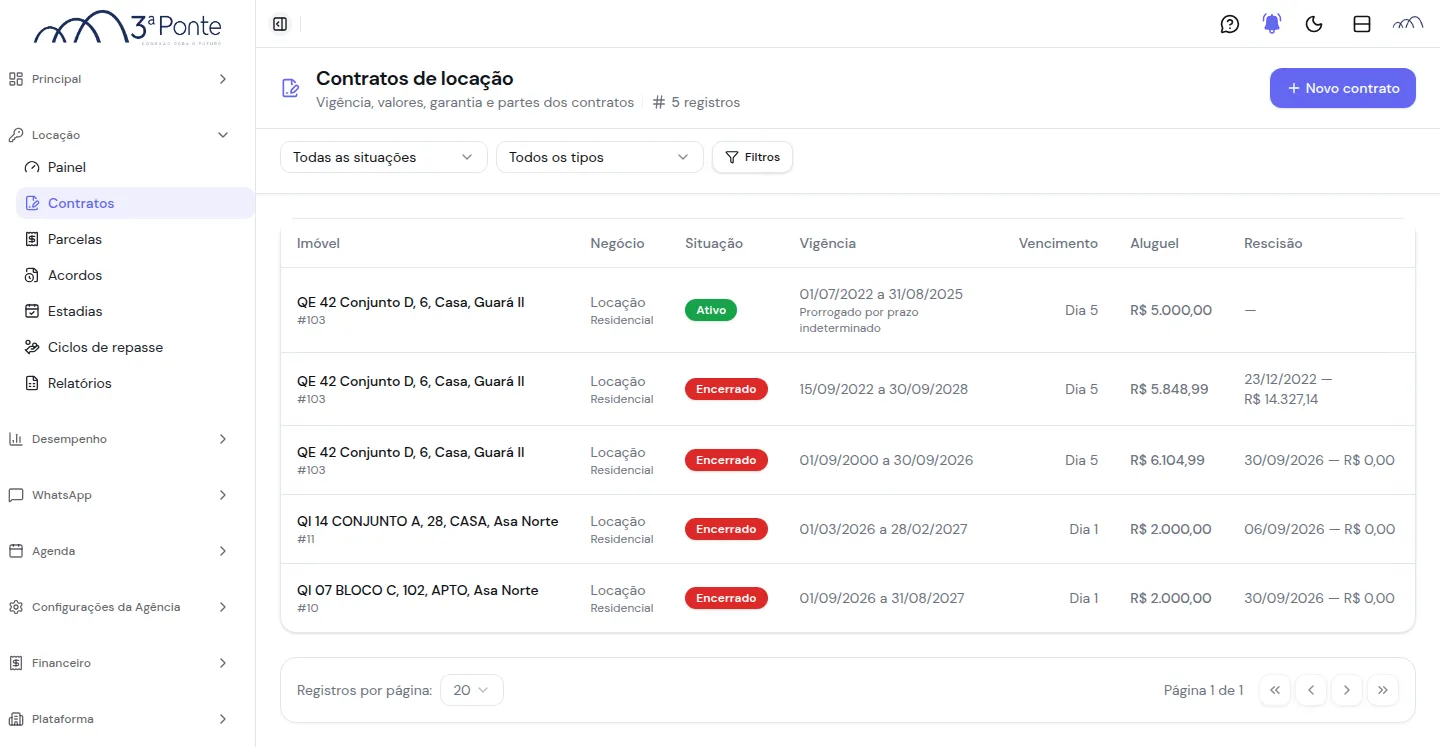Open Painel in the sidebar

point(135,167)
